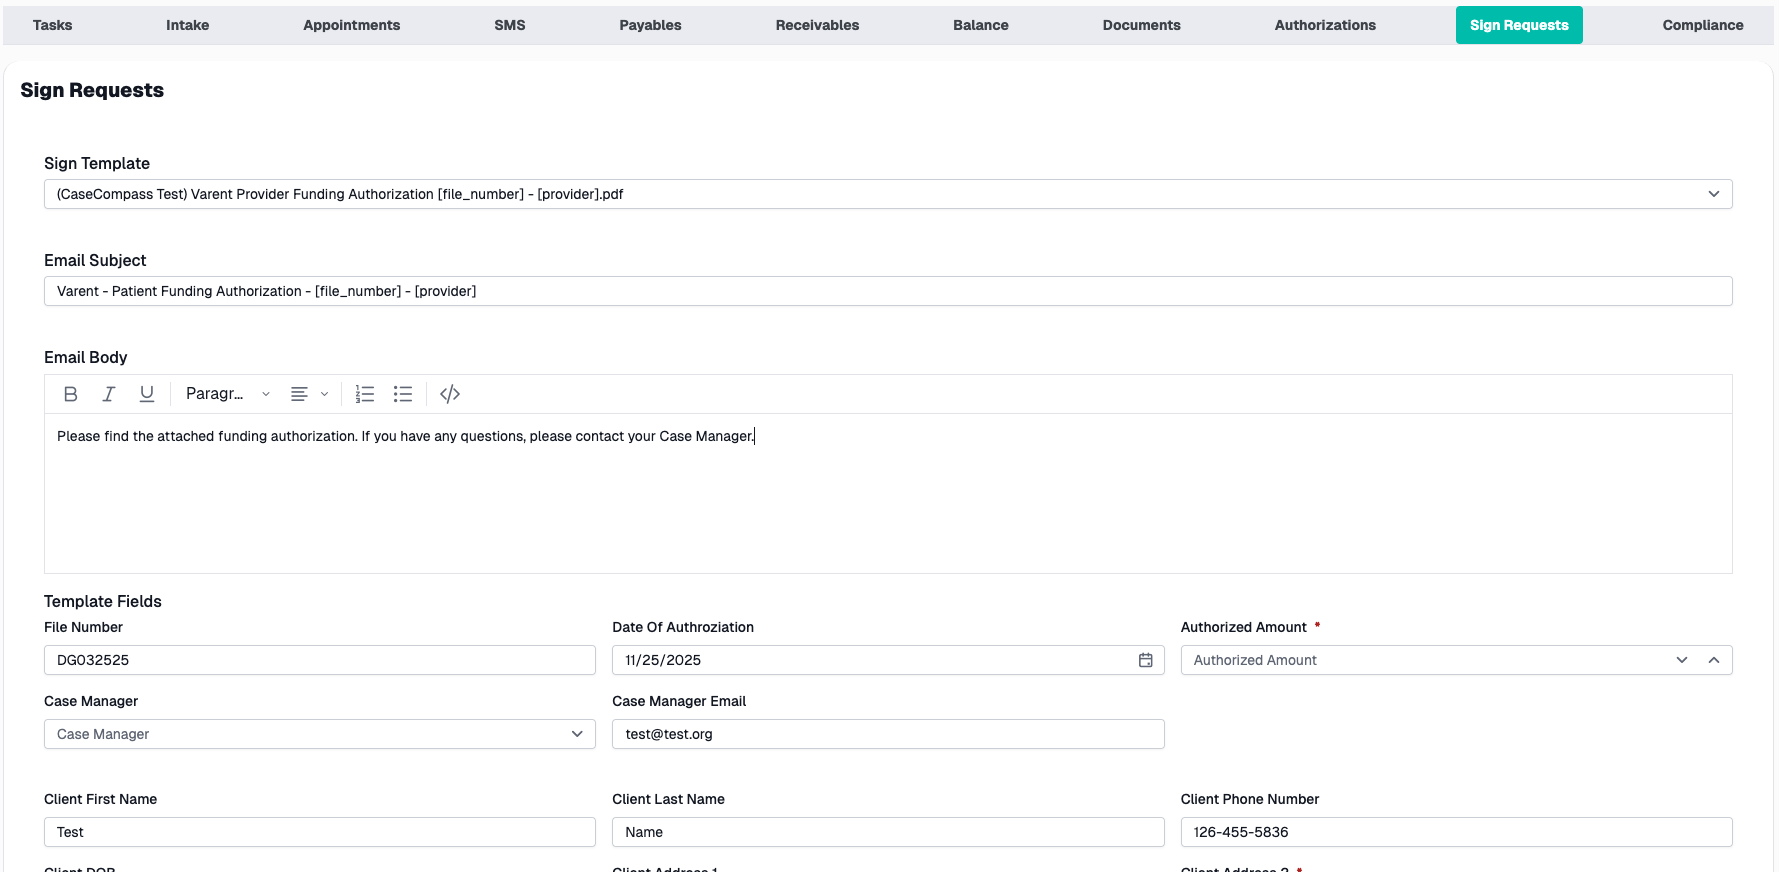Toggle underline formatting in editor
The image size is (1779, 872).
tap(147, 394)
